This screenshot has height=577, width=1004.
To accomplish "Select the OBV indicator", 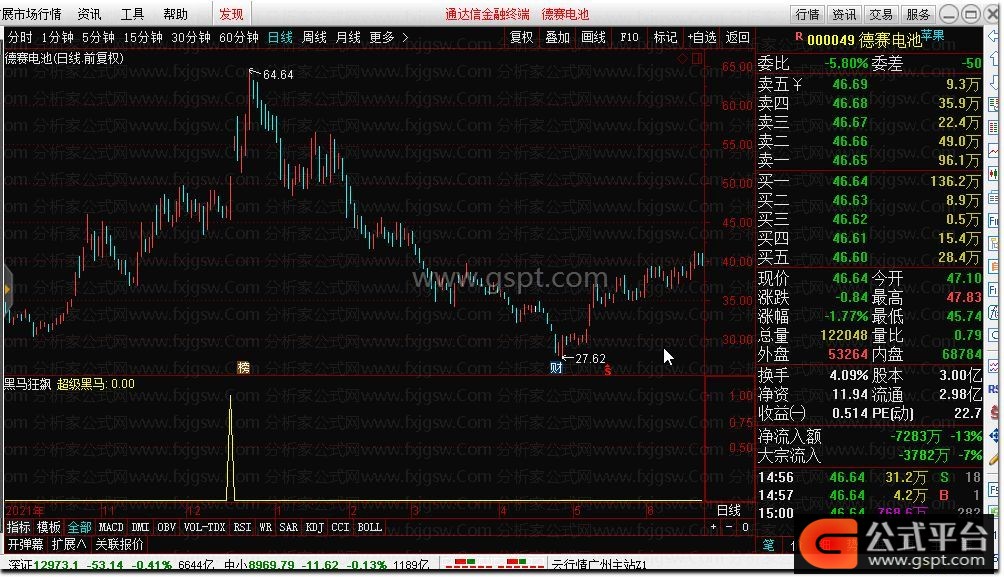I will point(166,527).
